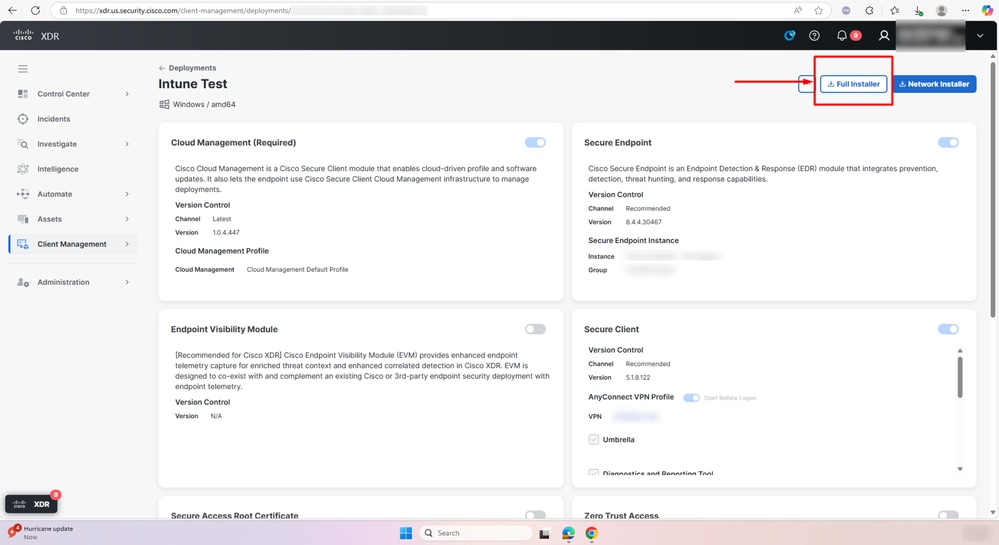The width and height of the screenshot is (999, 545).
Task: Click the read aloud icon in address bar
Action: pyautogui.click(x=798, y=10)
